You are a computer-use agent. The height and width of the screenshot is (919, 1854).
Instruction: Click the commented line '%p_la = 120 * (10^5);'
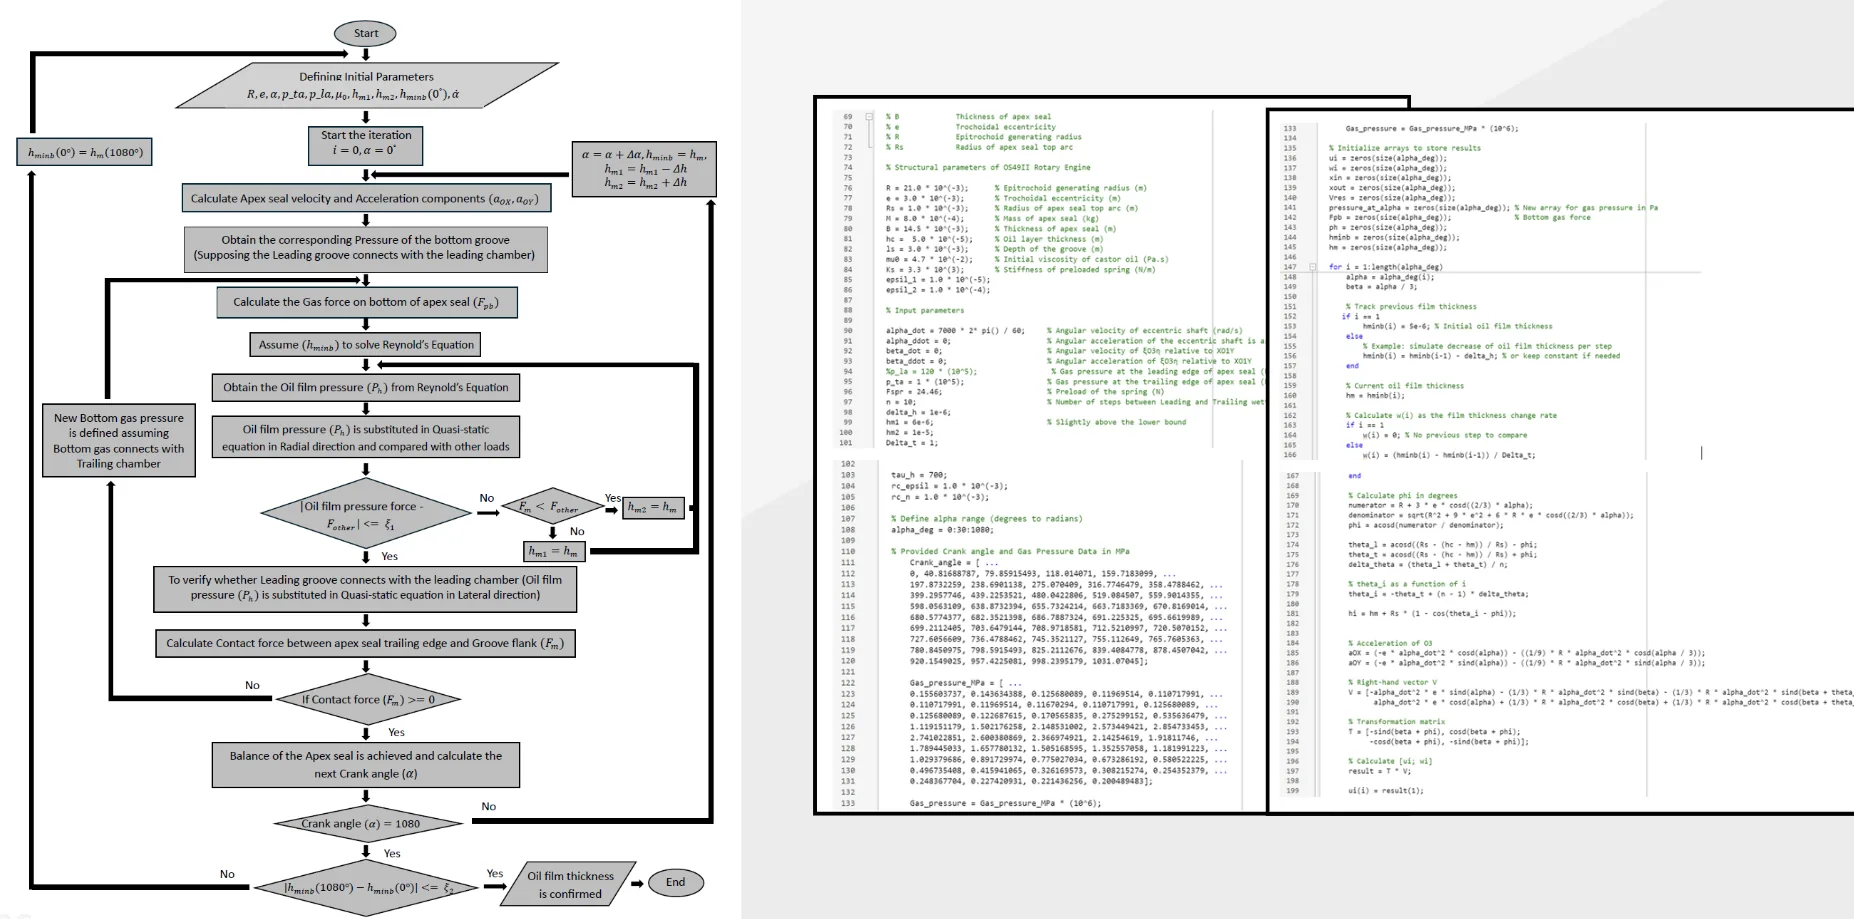[931, 371]
